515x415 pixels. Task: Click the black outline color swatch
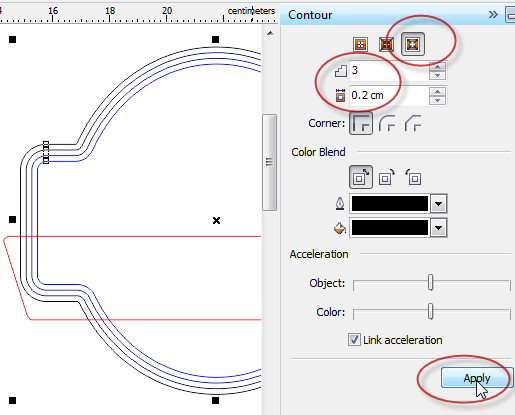[390, 204]
